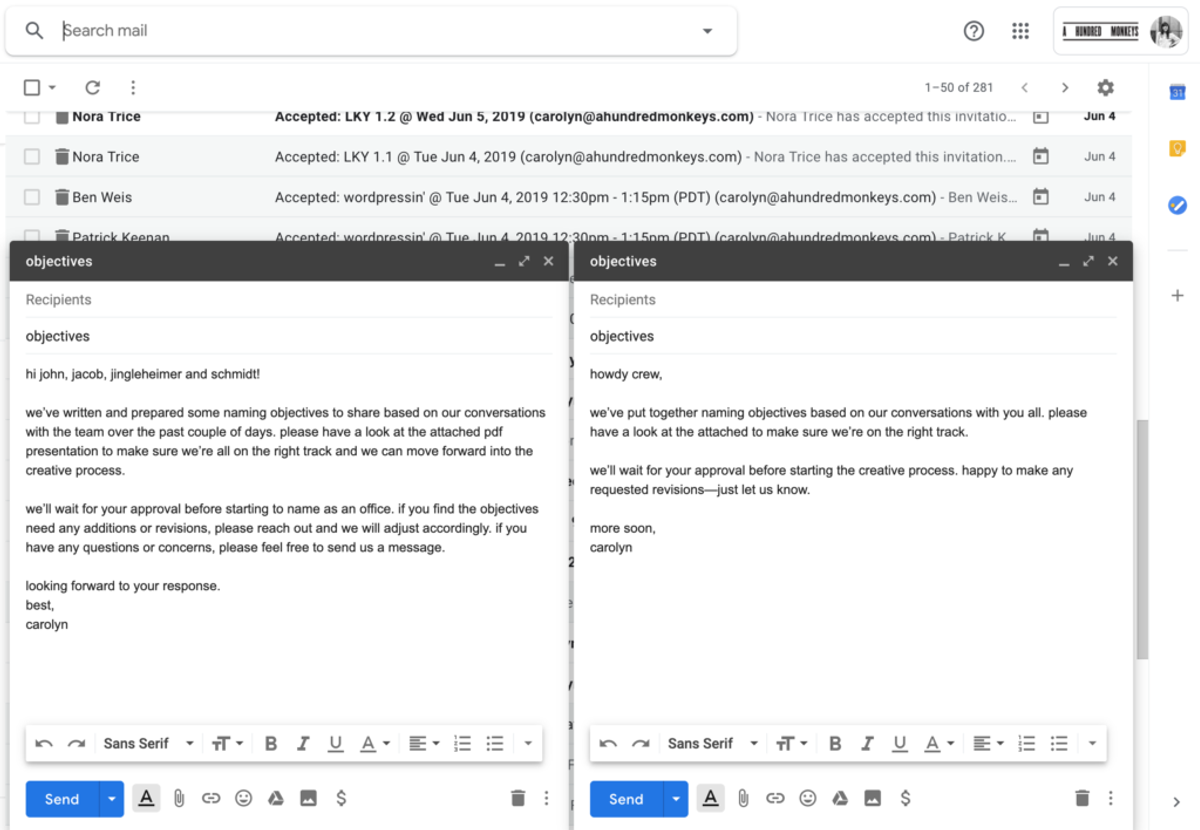Open more send options arrow in right compose
The width and height of the screenshot is (1200, 830).
676,799
